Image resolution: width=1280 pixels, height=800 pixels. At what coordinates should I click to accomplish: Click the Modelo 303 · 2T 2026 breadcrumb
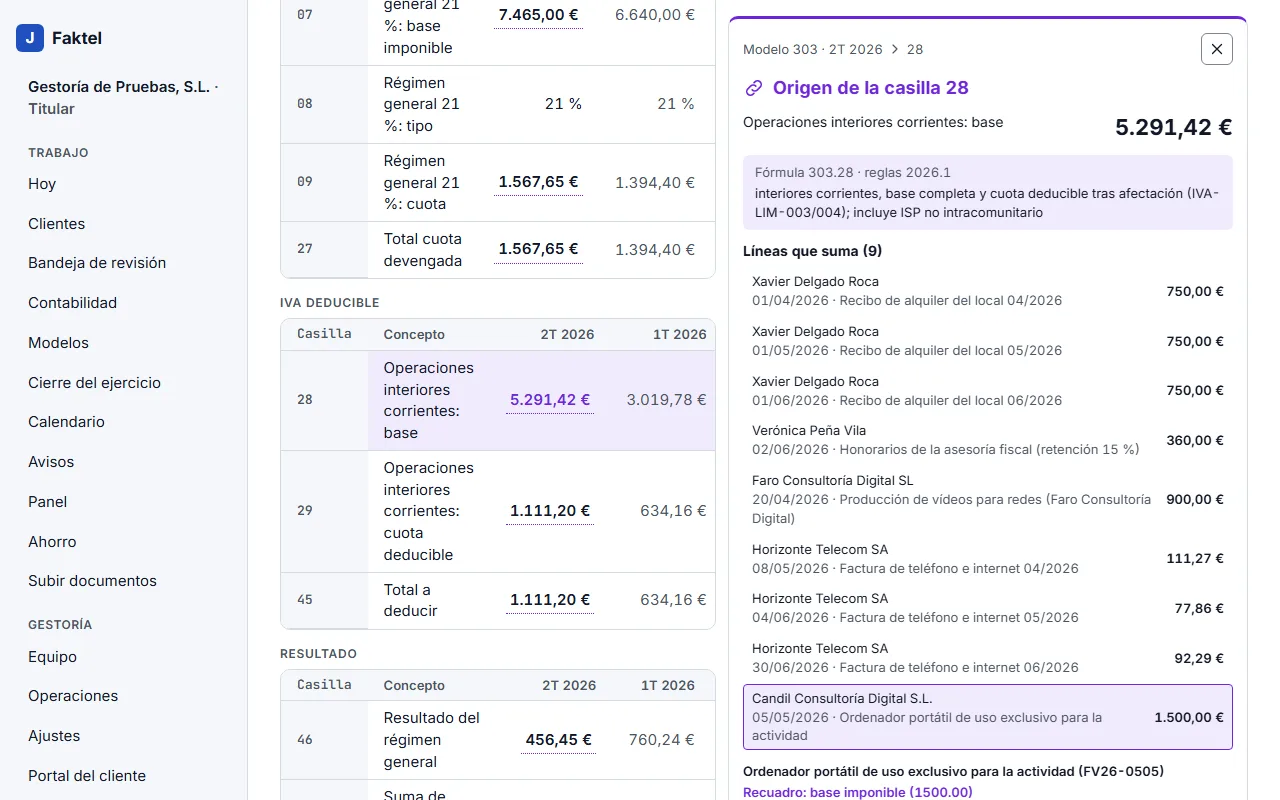[x=813, y=49]
